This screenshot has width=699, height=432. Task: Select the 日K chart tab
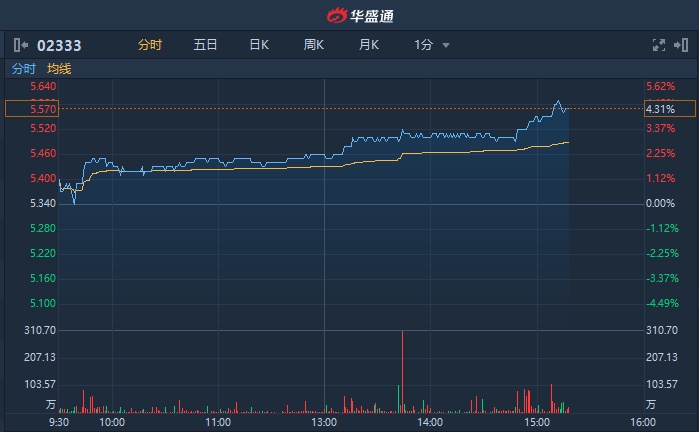pos(259,45)
